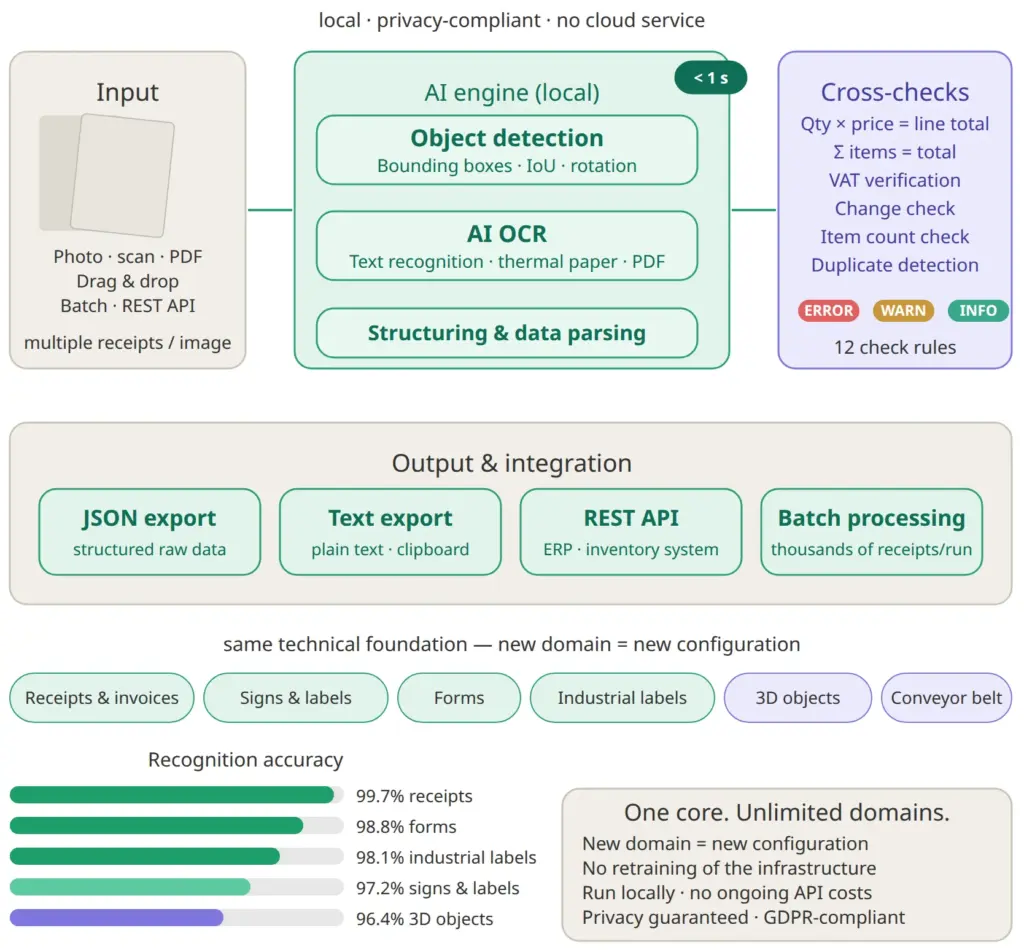The width and height of the screenshot is (1024, 952).
Task: Click the '99.7% receipts' label
Action: 414,796
